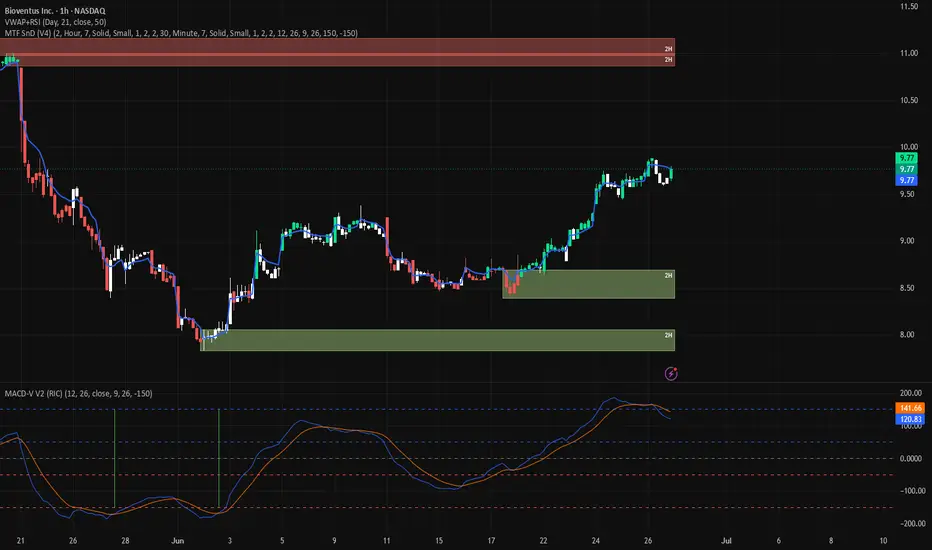932x550 pixels.
Task: Click the purple lightning bolt icon
Action: (671, 373)
